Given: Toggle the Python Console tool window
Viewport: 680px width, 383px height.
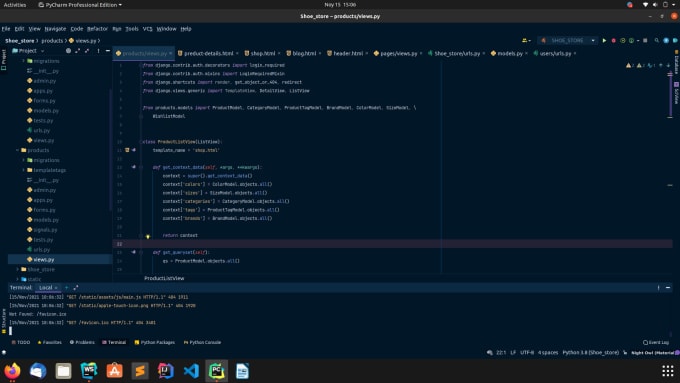Looking at the screenshot, I should (x=202, y=342).
